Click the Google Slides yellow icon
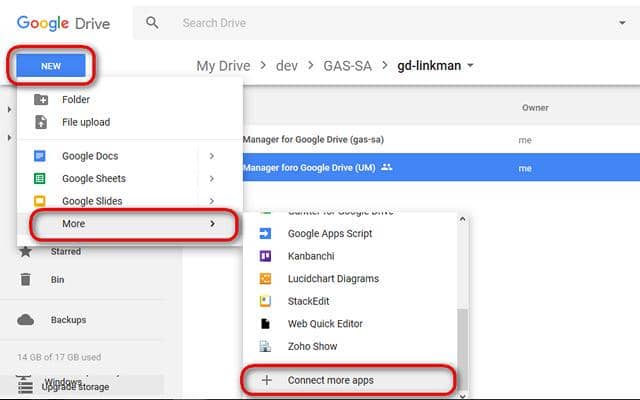 coord(41,202)
